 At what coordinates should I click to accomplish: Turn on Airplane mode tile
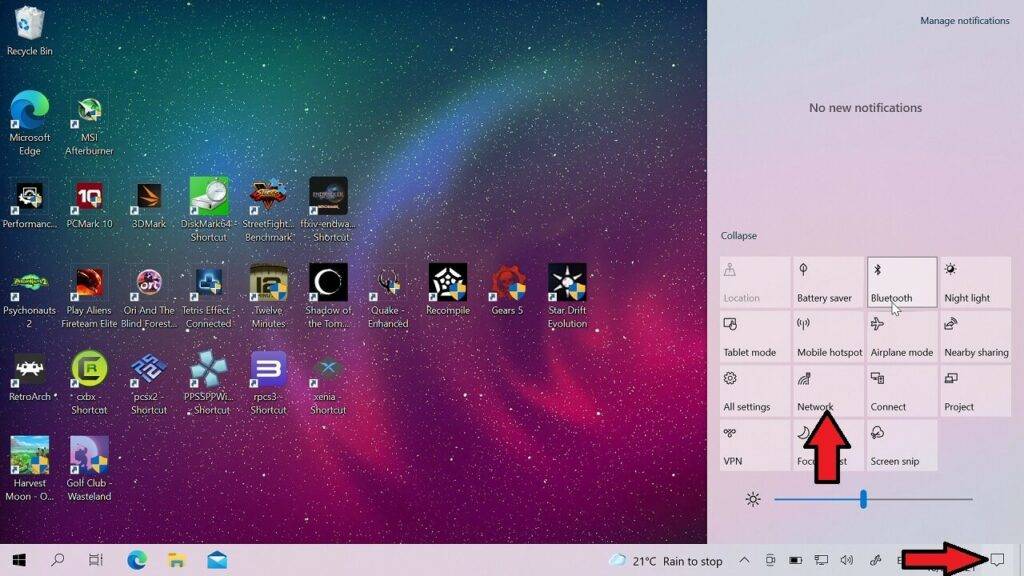tap(901, 336)
